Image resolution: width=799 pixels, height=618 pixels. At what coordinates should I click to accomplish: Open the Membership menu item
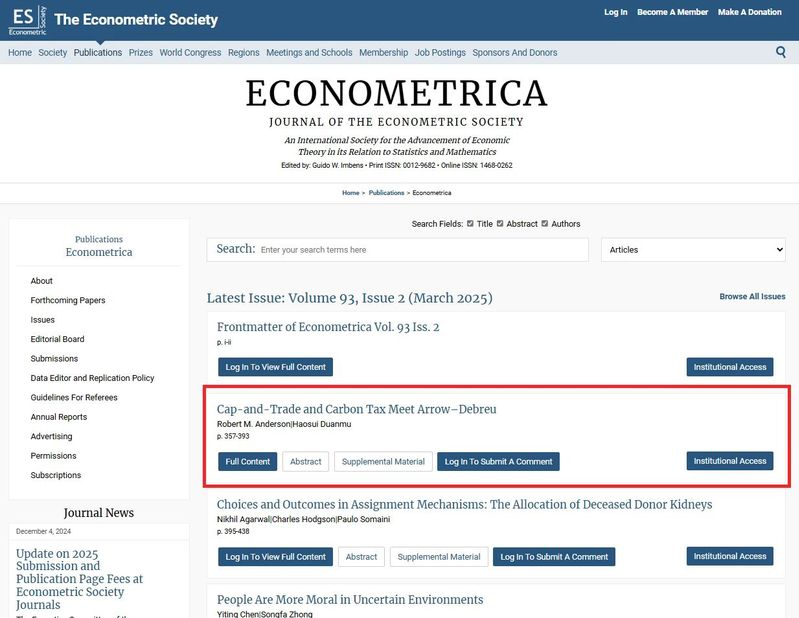(384, 52)
